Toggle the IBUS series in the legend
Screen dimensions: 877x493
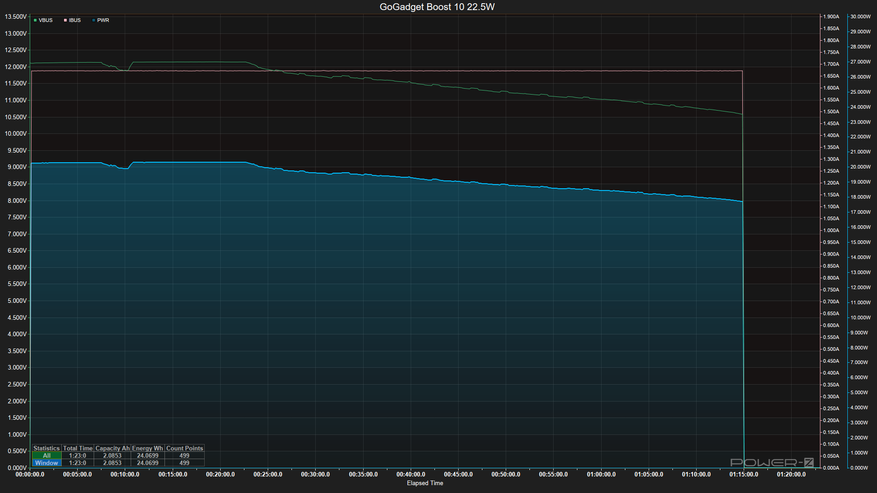click(72, 20)
